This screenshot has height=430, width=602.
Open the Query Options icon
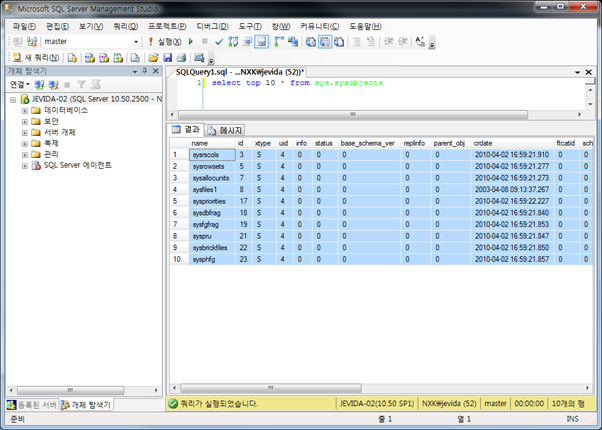(x=247, y=41)
